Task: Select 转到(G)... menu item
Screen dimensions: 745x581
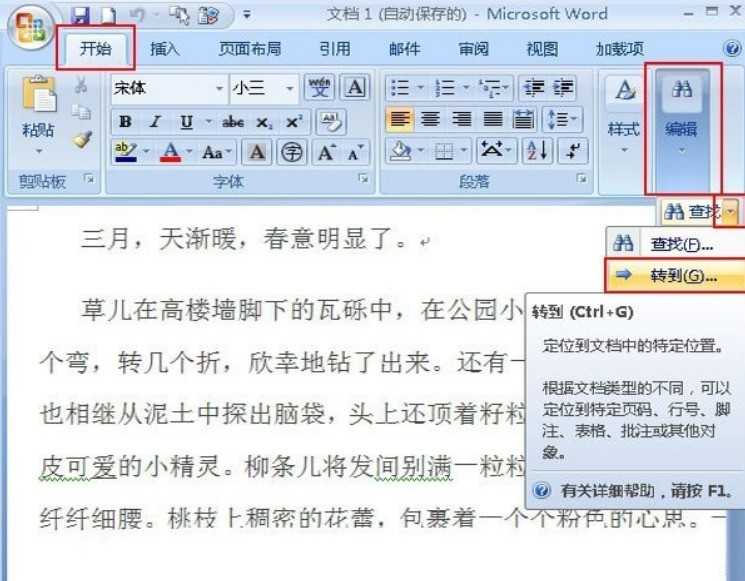Action: [676, 275]
